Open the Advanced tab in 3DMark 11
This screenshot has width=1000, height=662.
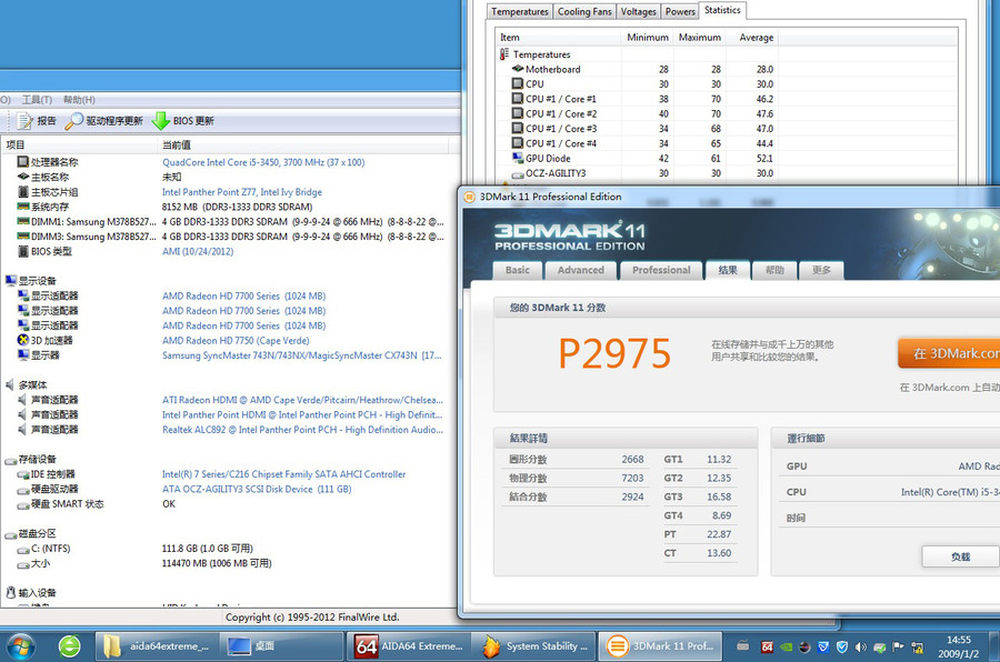(580, 270)
